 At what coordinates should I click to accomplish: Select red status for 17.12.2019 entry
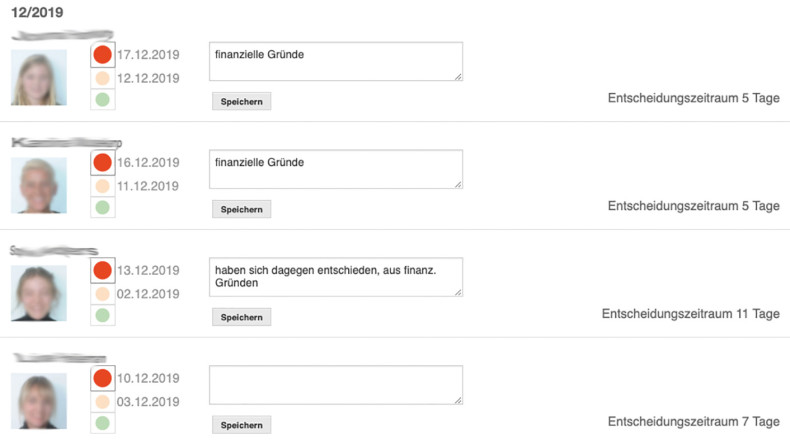click(102, 54)
